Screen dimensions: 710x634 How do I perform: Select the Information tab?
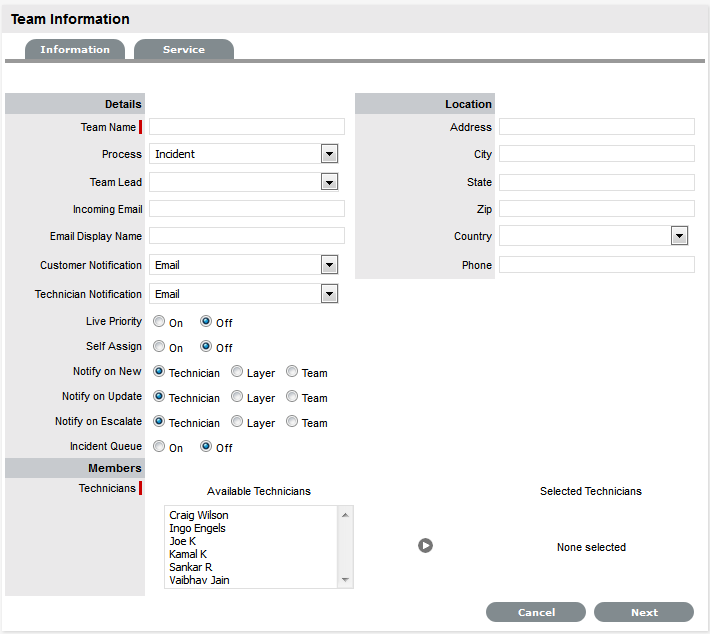point(75,50)
